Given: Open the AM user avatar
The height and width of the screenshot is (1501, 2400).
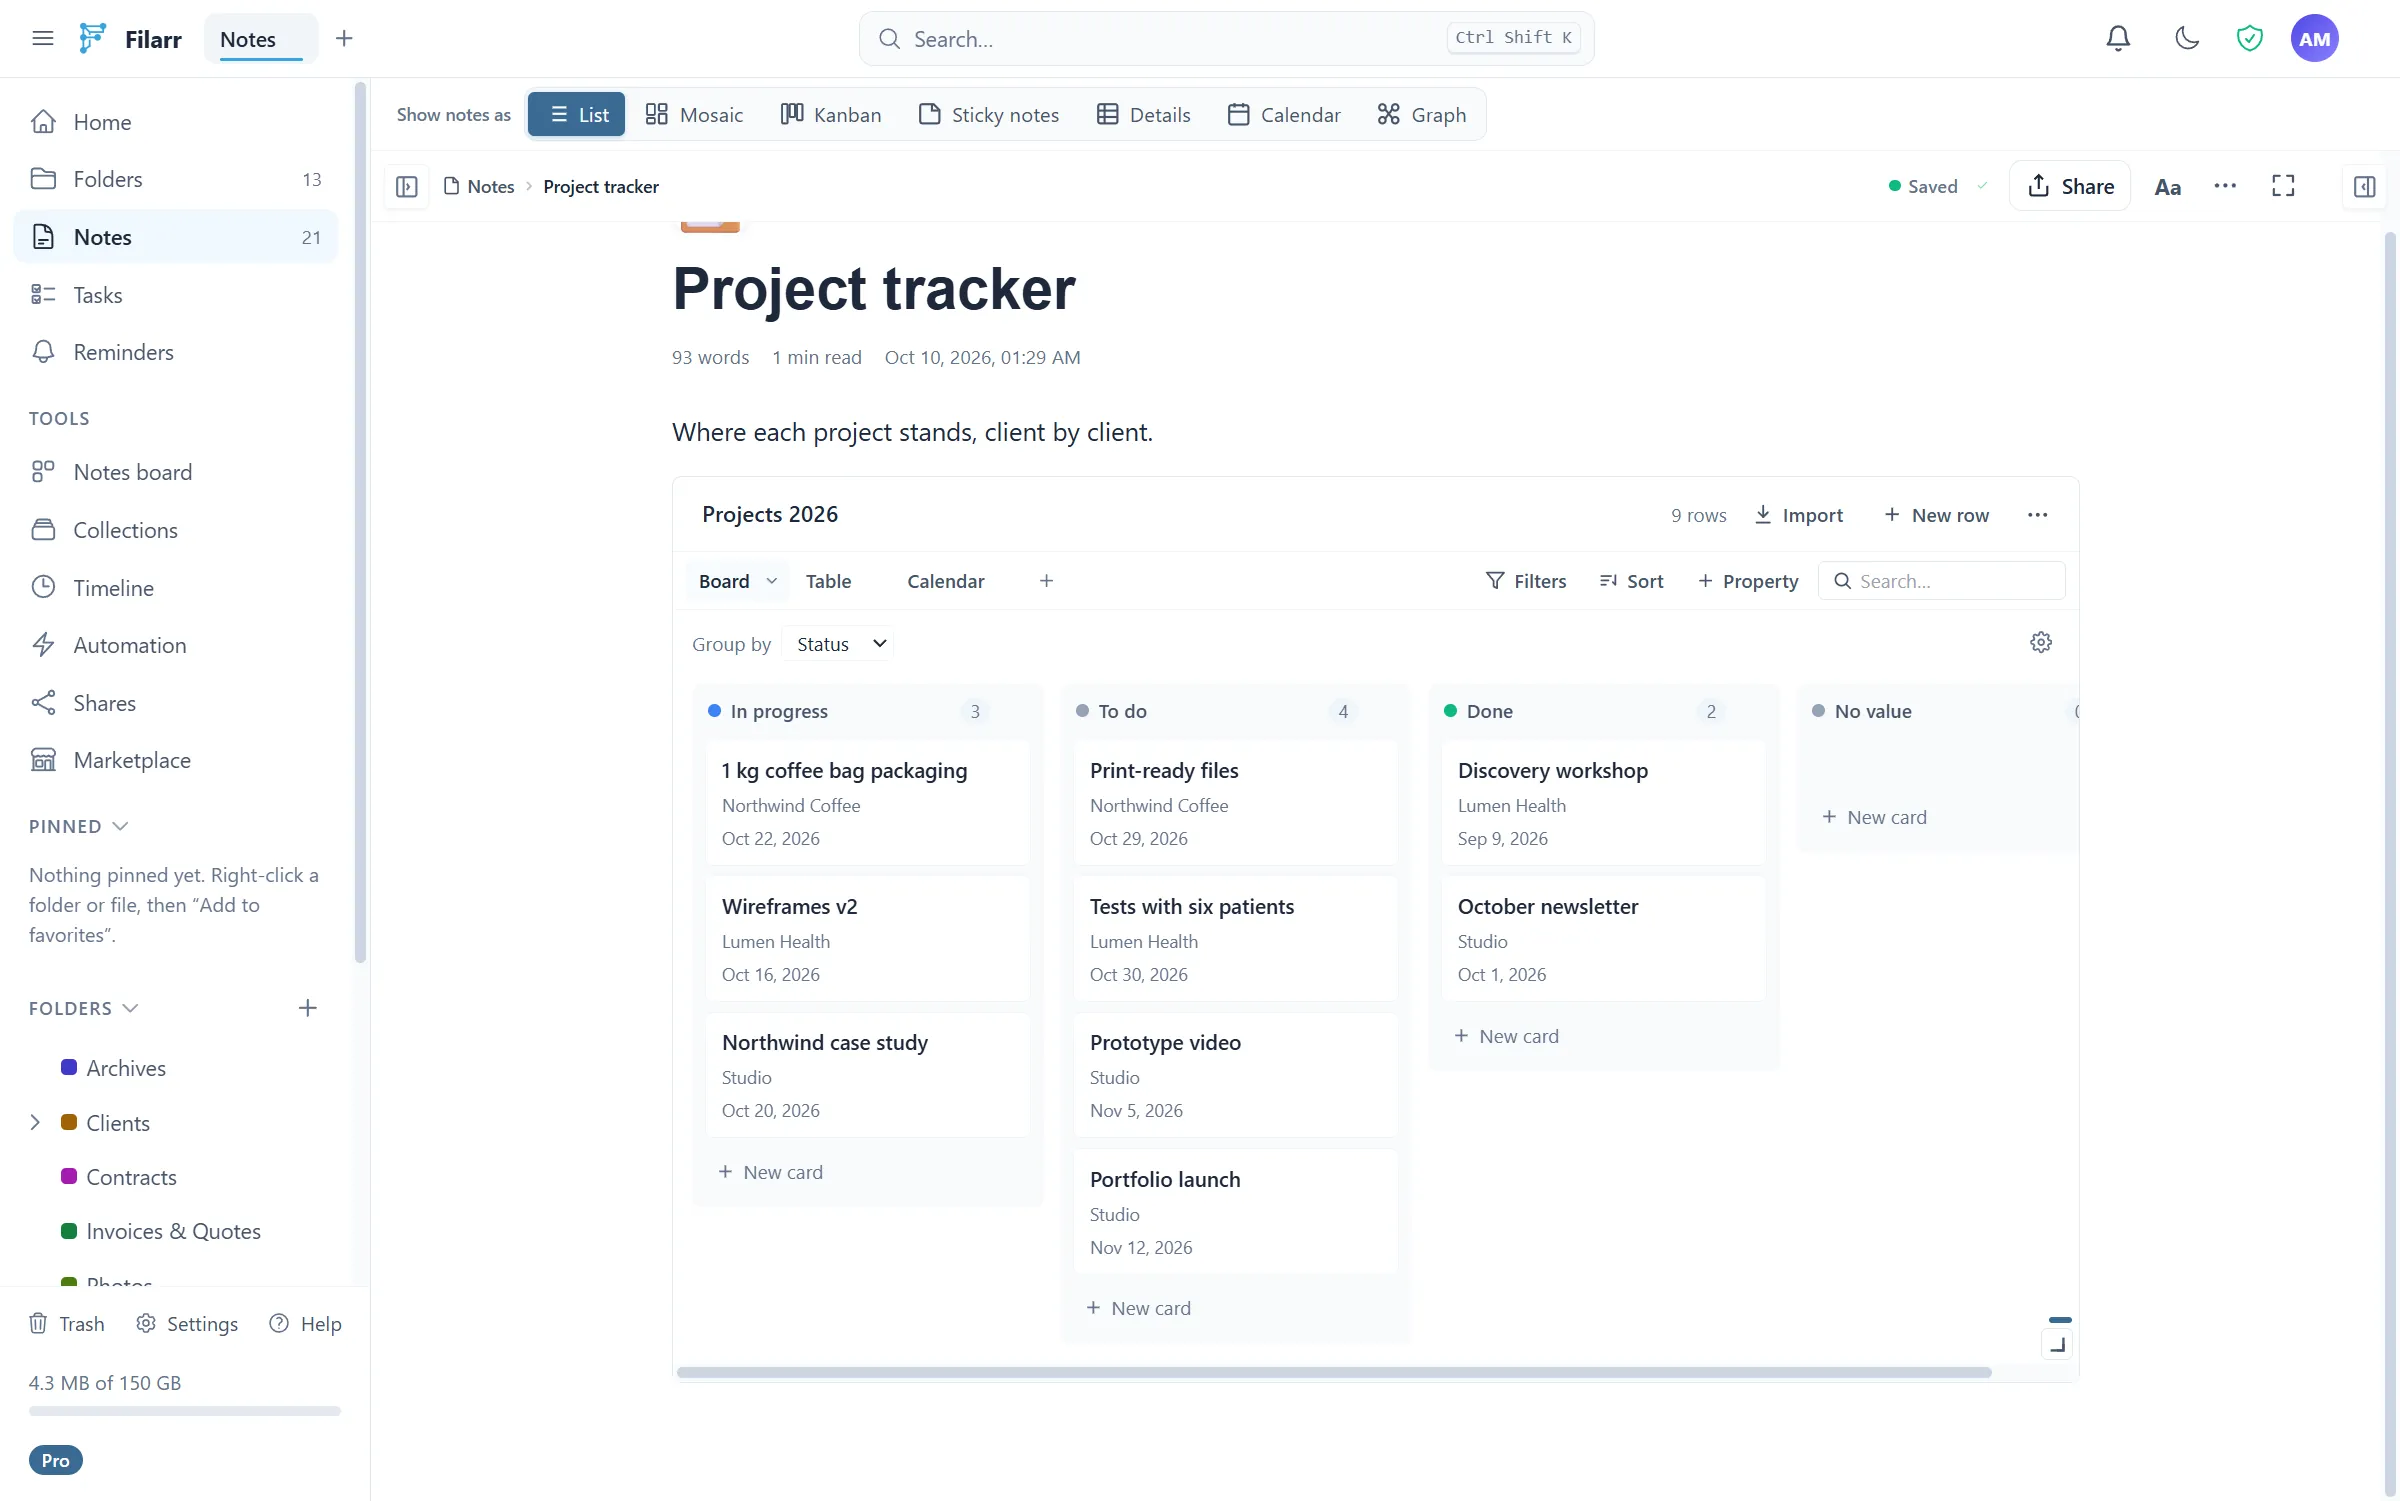Looking at the screenshot, I should point(2314,38).
